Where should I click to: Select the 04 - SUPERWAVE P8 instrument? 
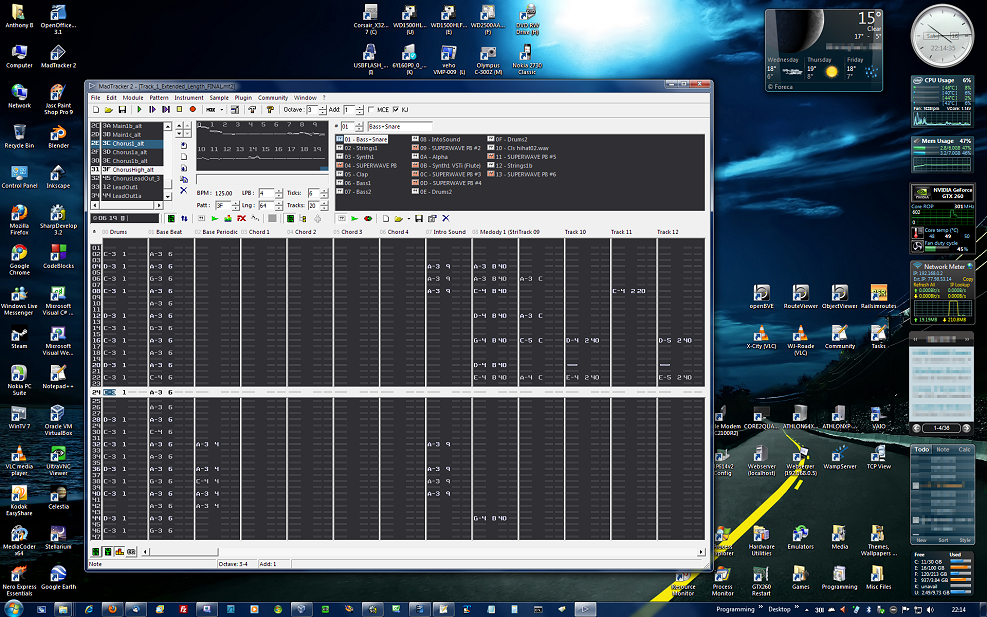pos(369,166)
